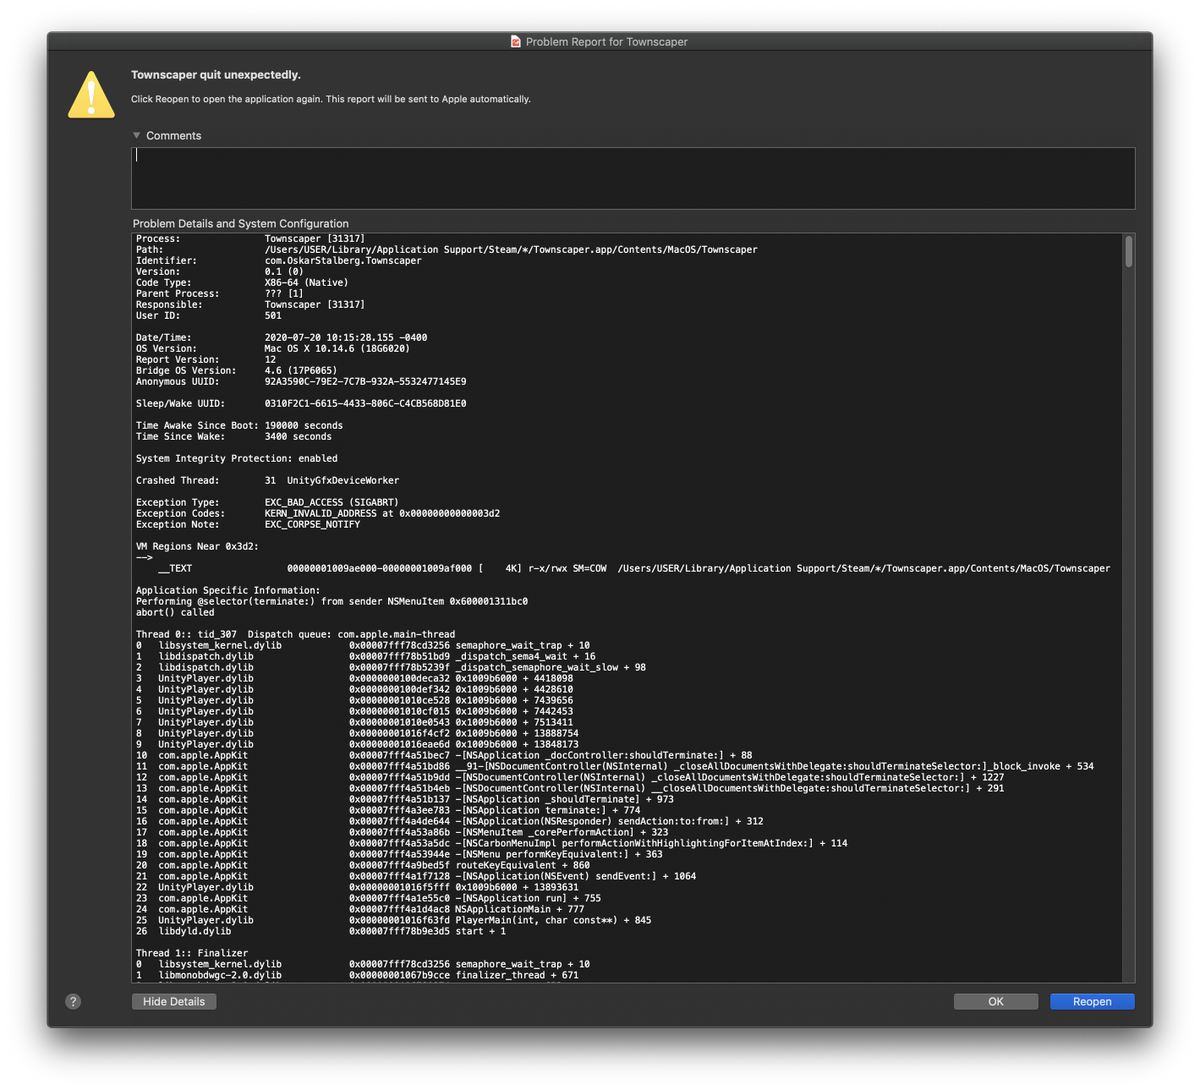Reopen the Townscaper application

(1092, 1001)
